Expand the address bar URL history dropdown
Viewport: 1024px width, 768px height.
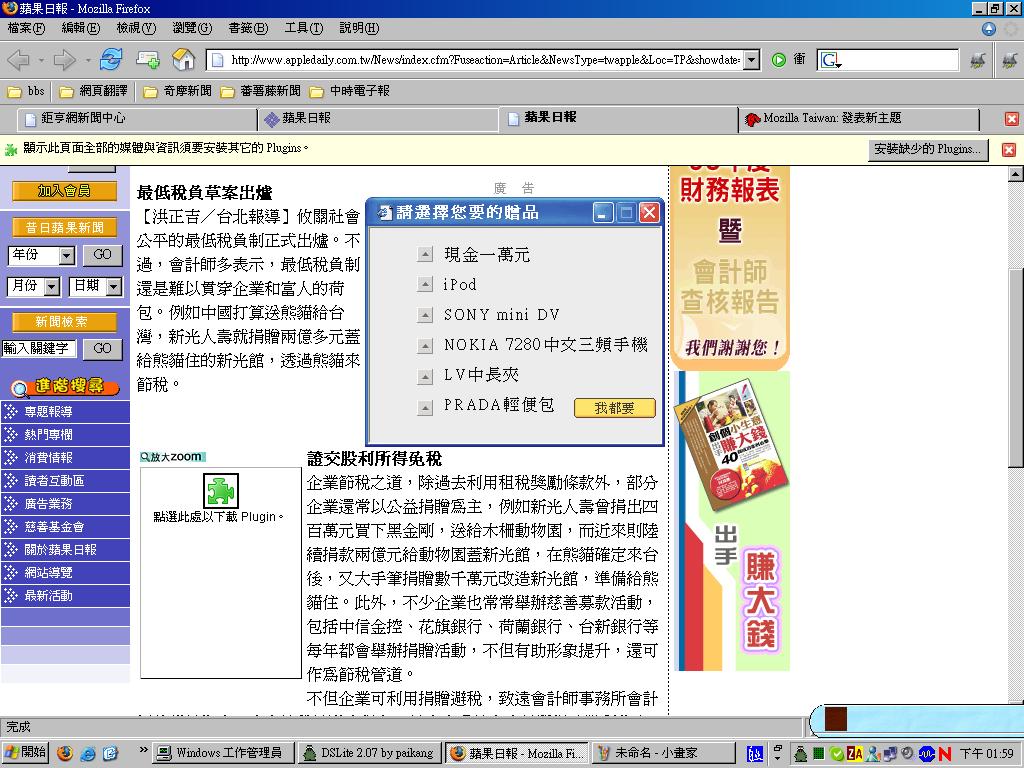pyautogui.click(x=752, y=60)
